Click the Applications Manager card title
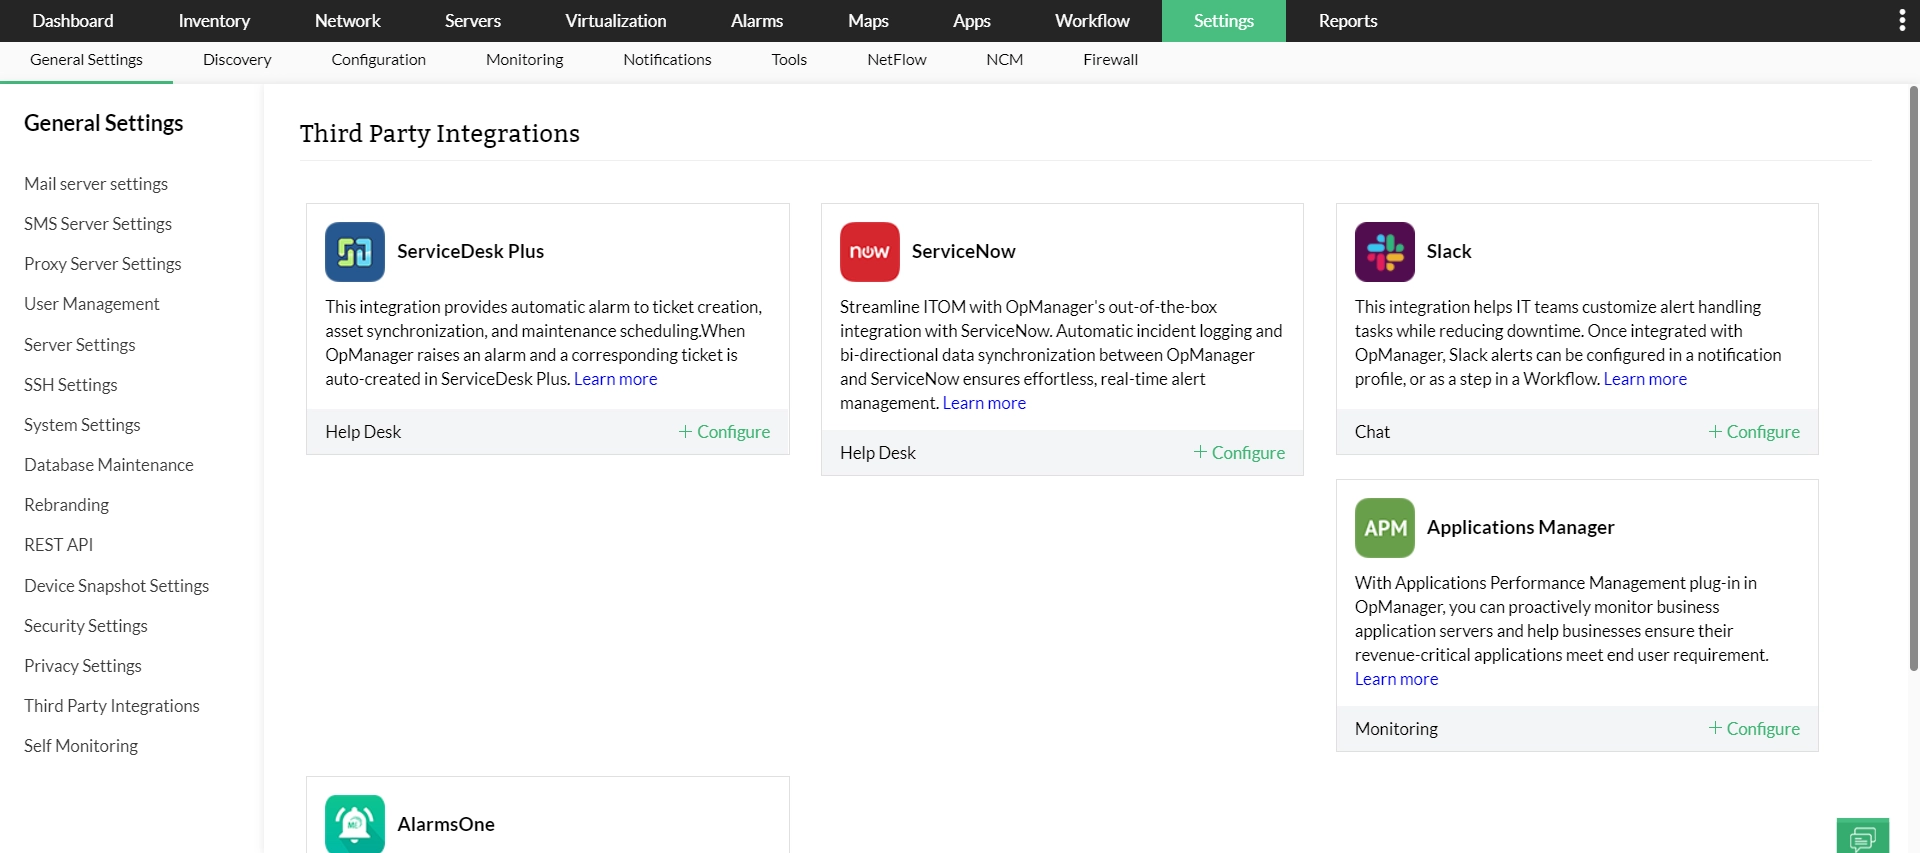The image size is (1920, 853). (x=1520, y=528)
